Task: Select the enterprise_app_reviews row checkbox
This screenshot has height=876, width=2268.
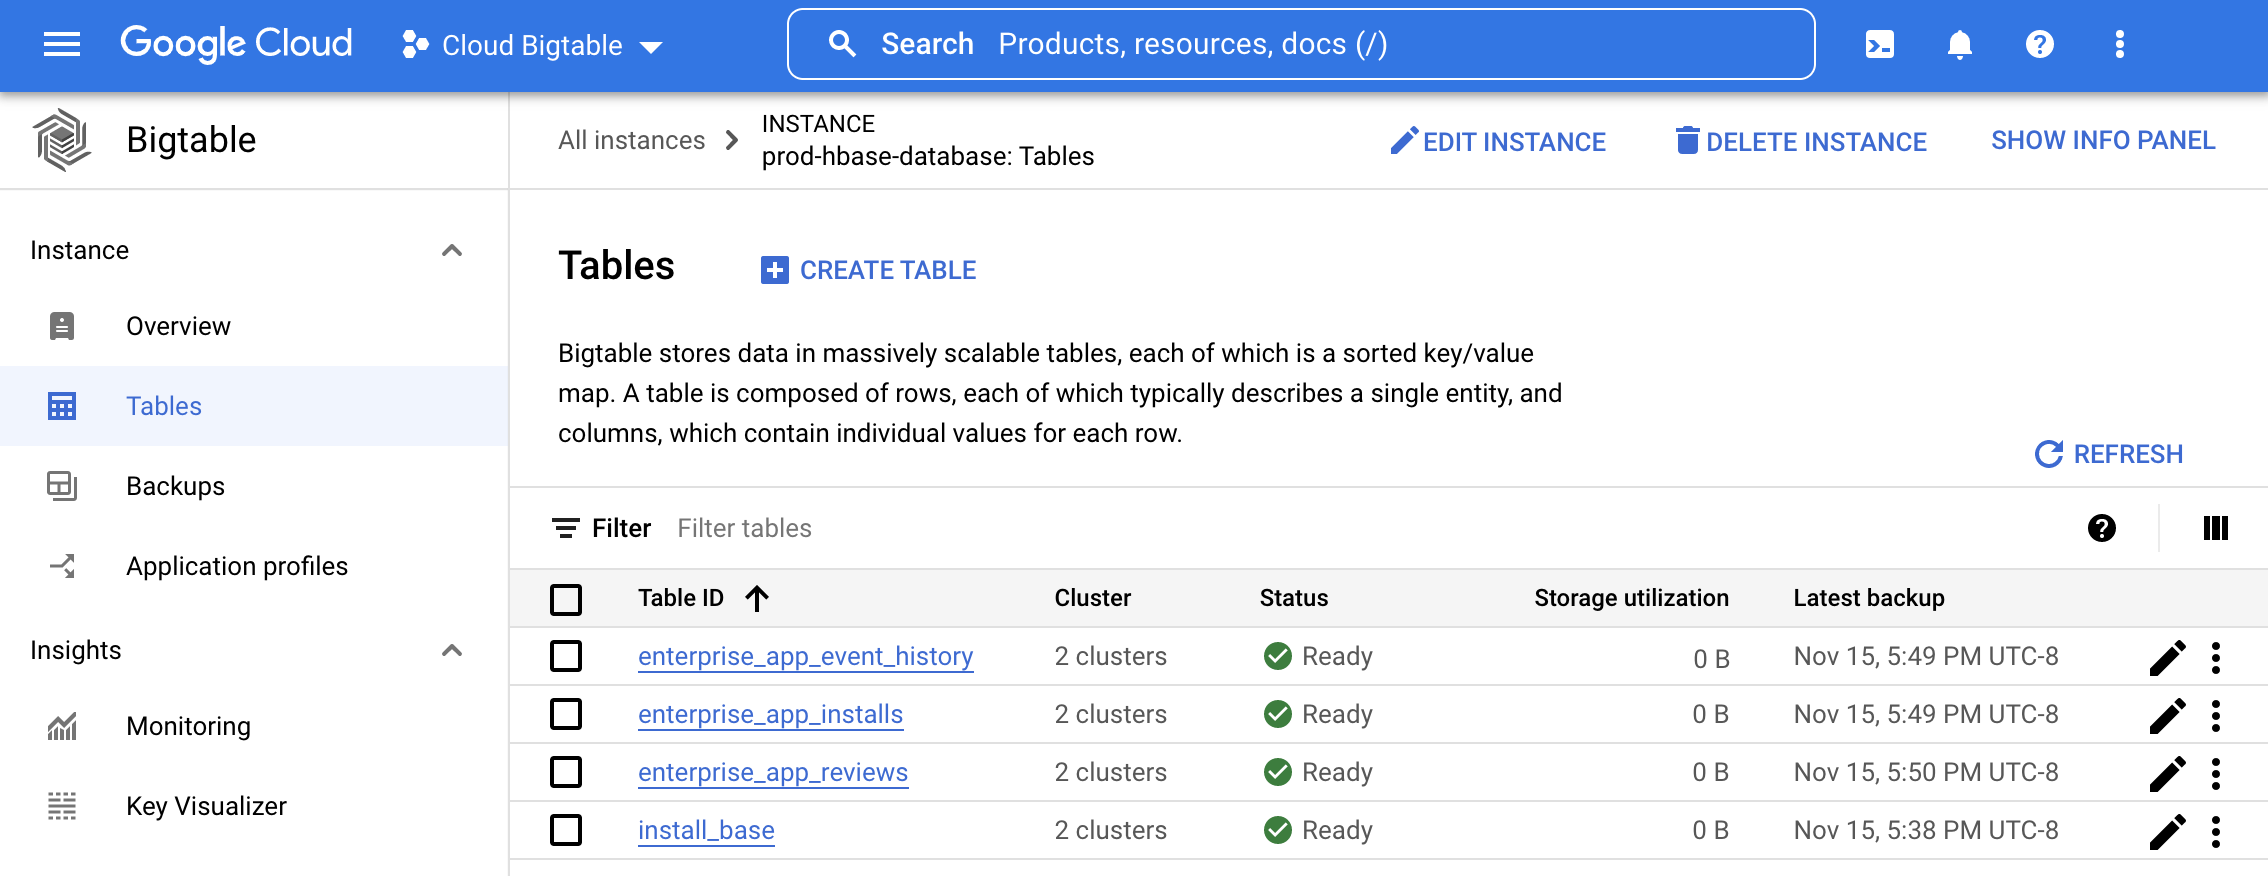Action: tap(566, 772)
